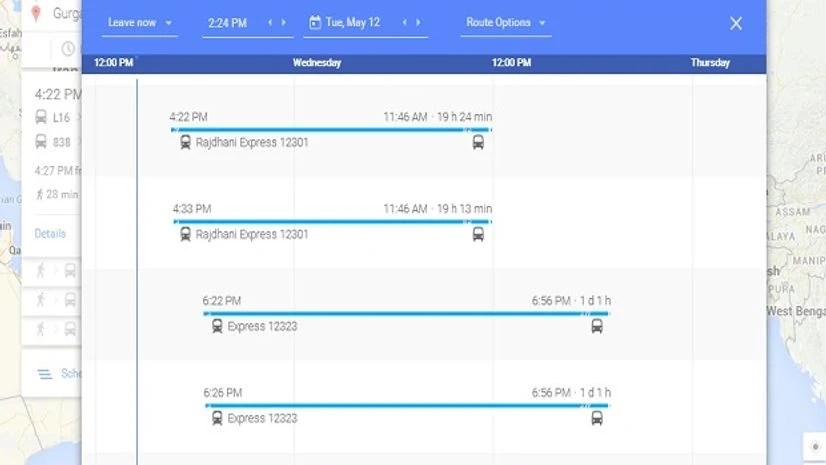Click bus icon ending the 6:22 PM route
The height and width of the screenshot is (465, 826).
point(597,326)
